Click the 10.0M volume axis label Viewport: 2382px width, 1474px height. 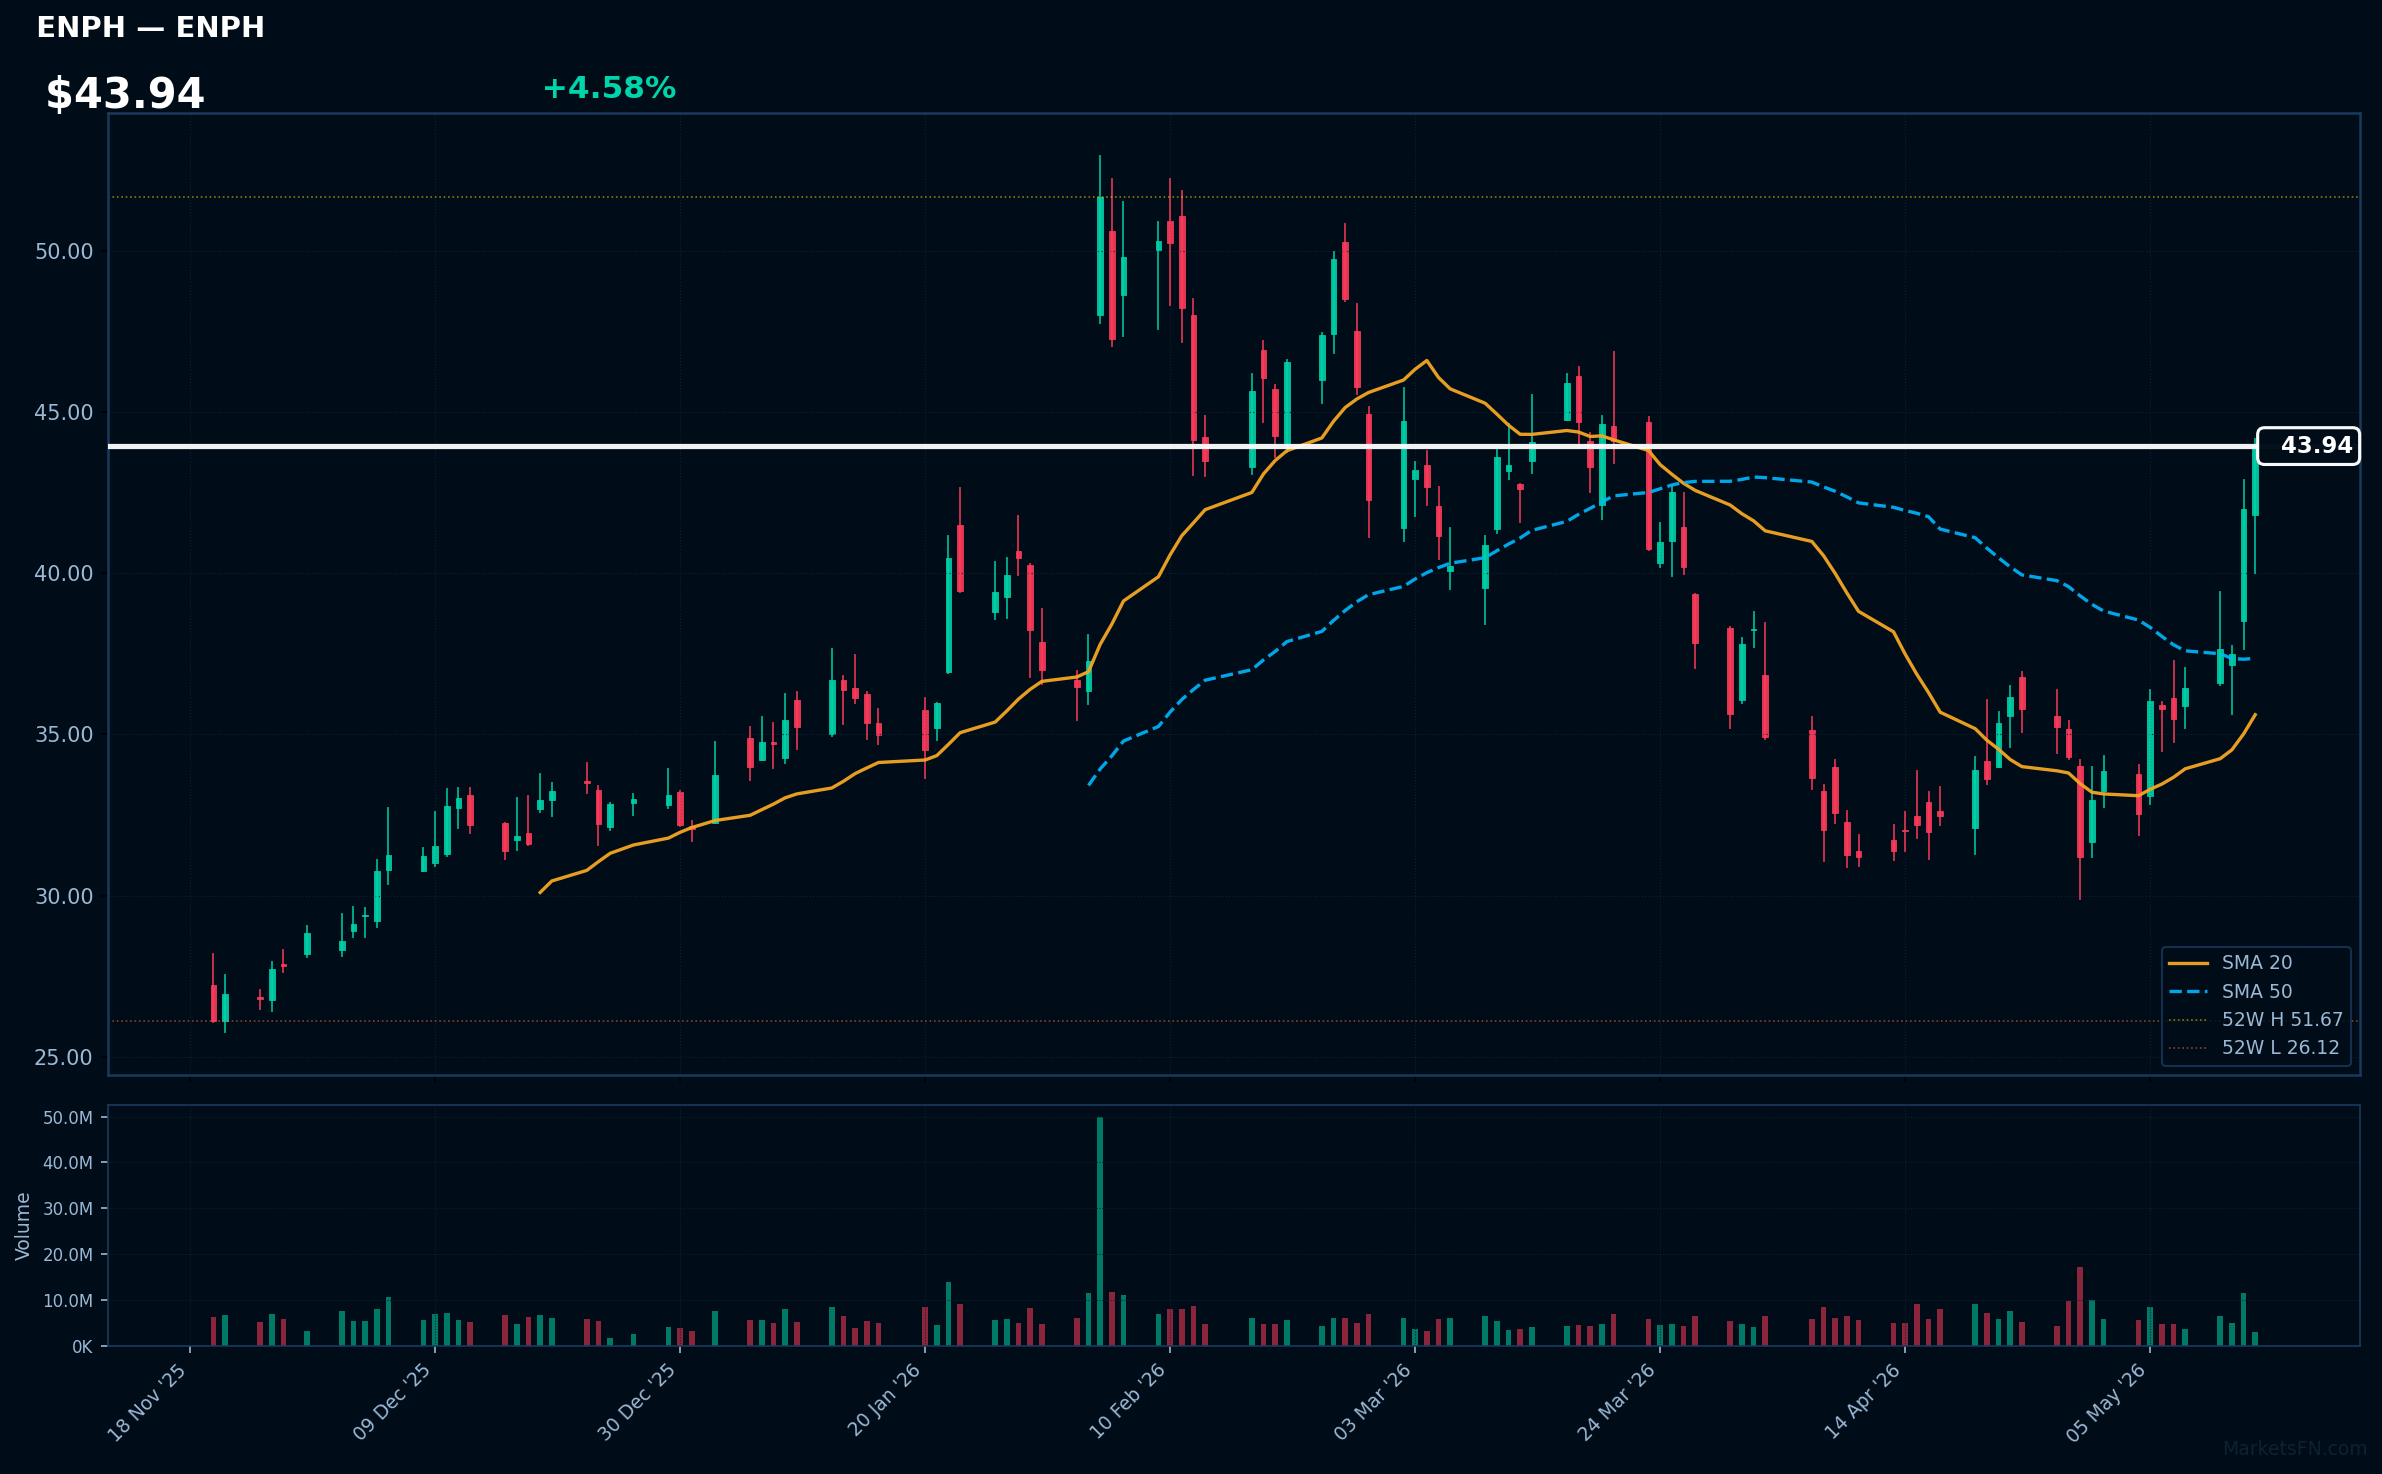(68, 1301)
